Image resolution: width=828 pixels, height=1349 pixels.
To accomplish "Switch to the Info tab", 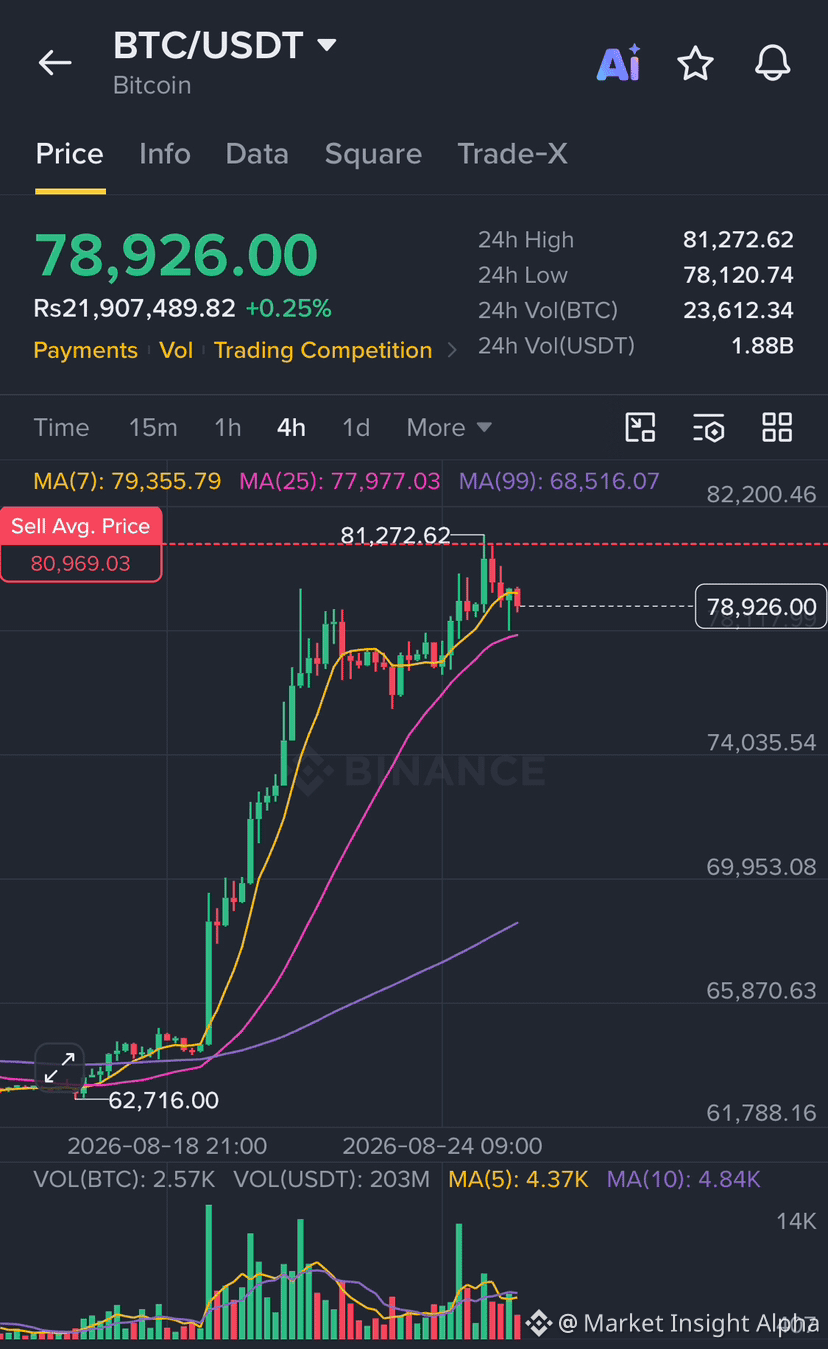I will [165, 154].
